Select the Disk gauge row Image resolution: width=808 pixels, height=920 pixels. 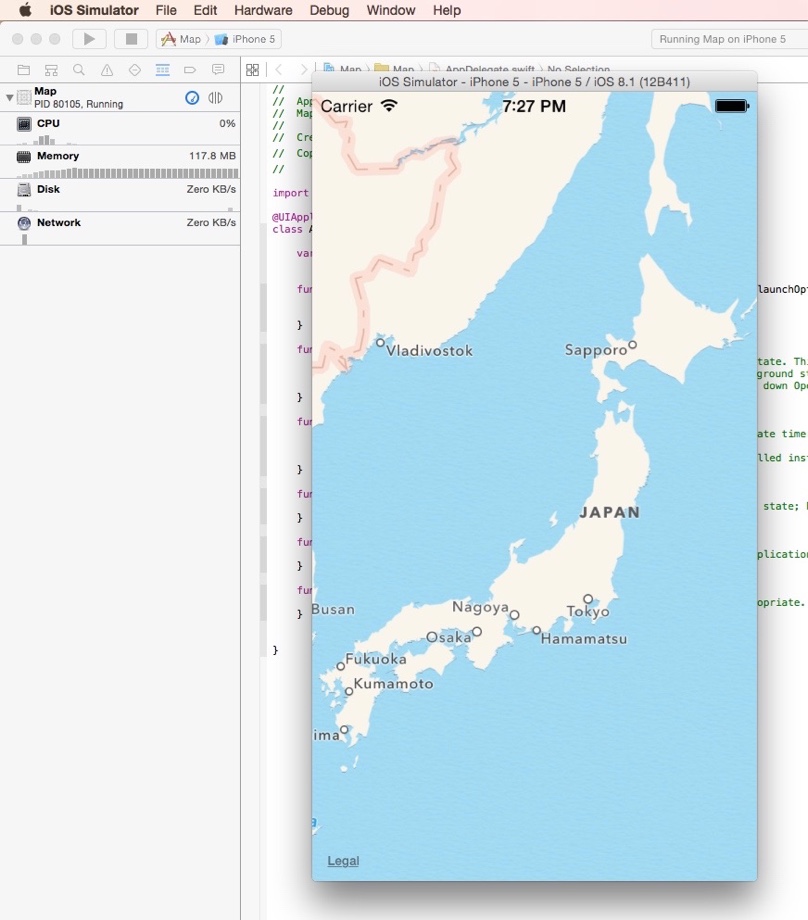click(120, 195)
